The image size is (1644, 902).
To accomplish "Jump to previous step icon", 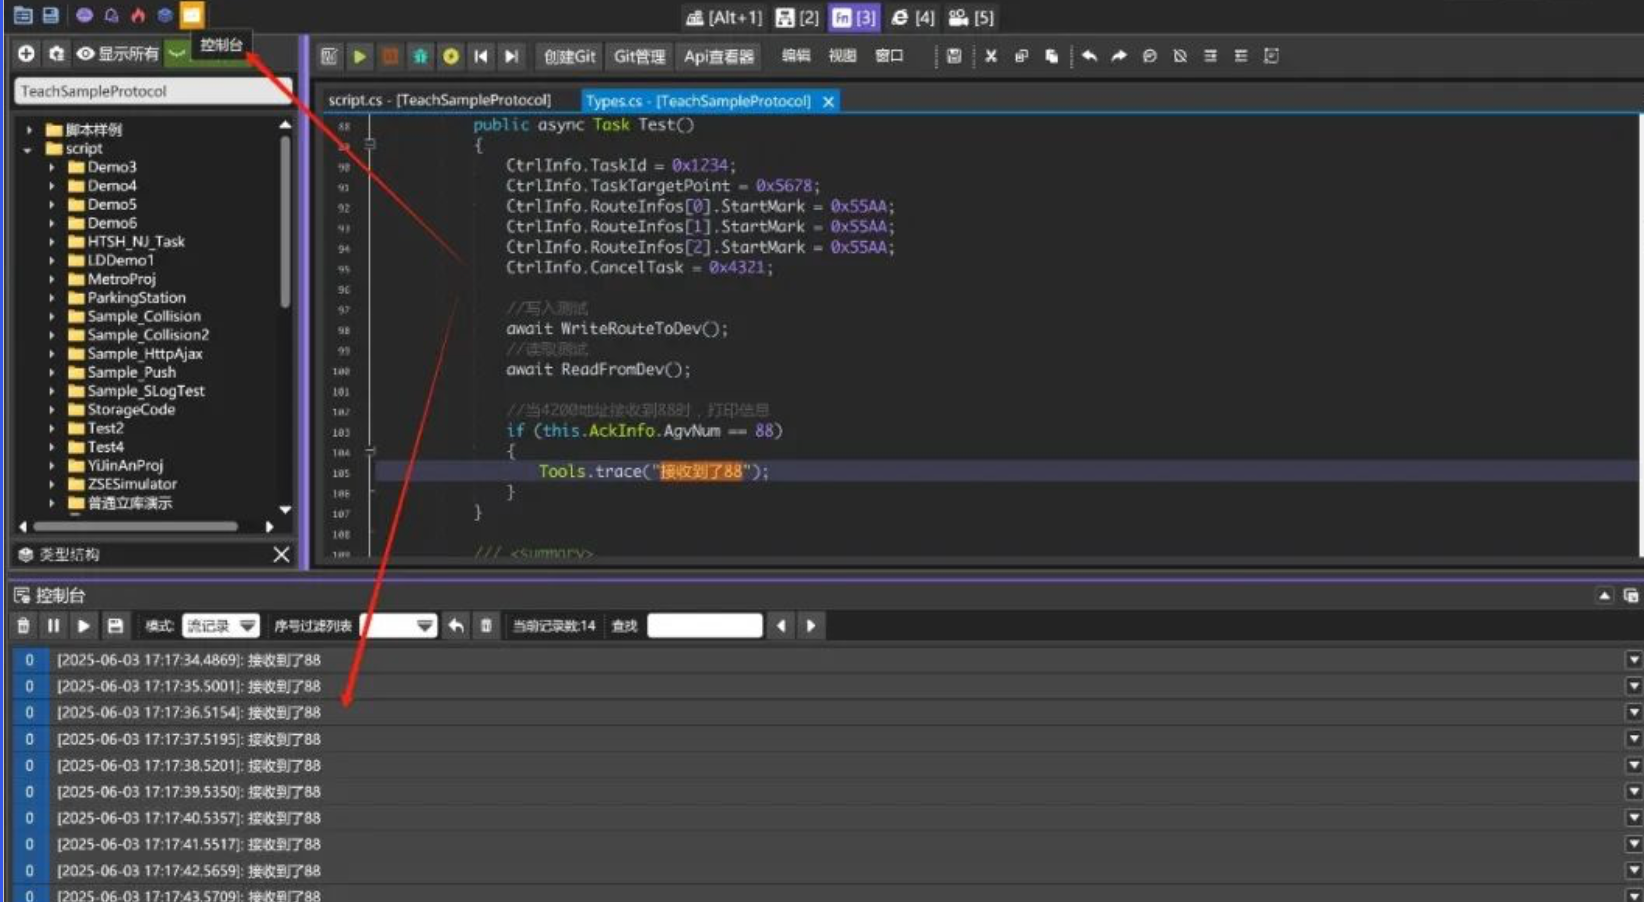I will point(481,57).
